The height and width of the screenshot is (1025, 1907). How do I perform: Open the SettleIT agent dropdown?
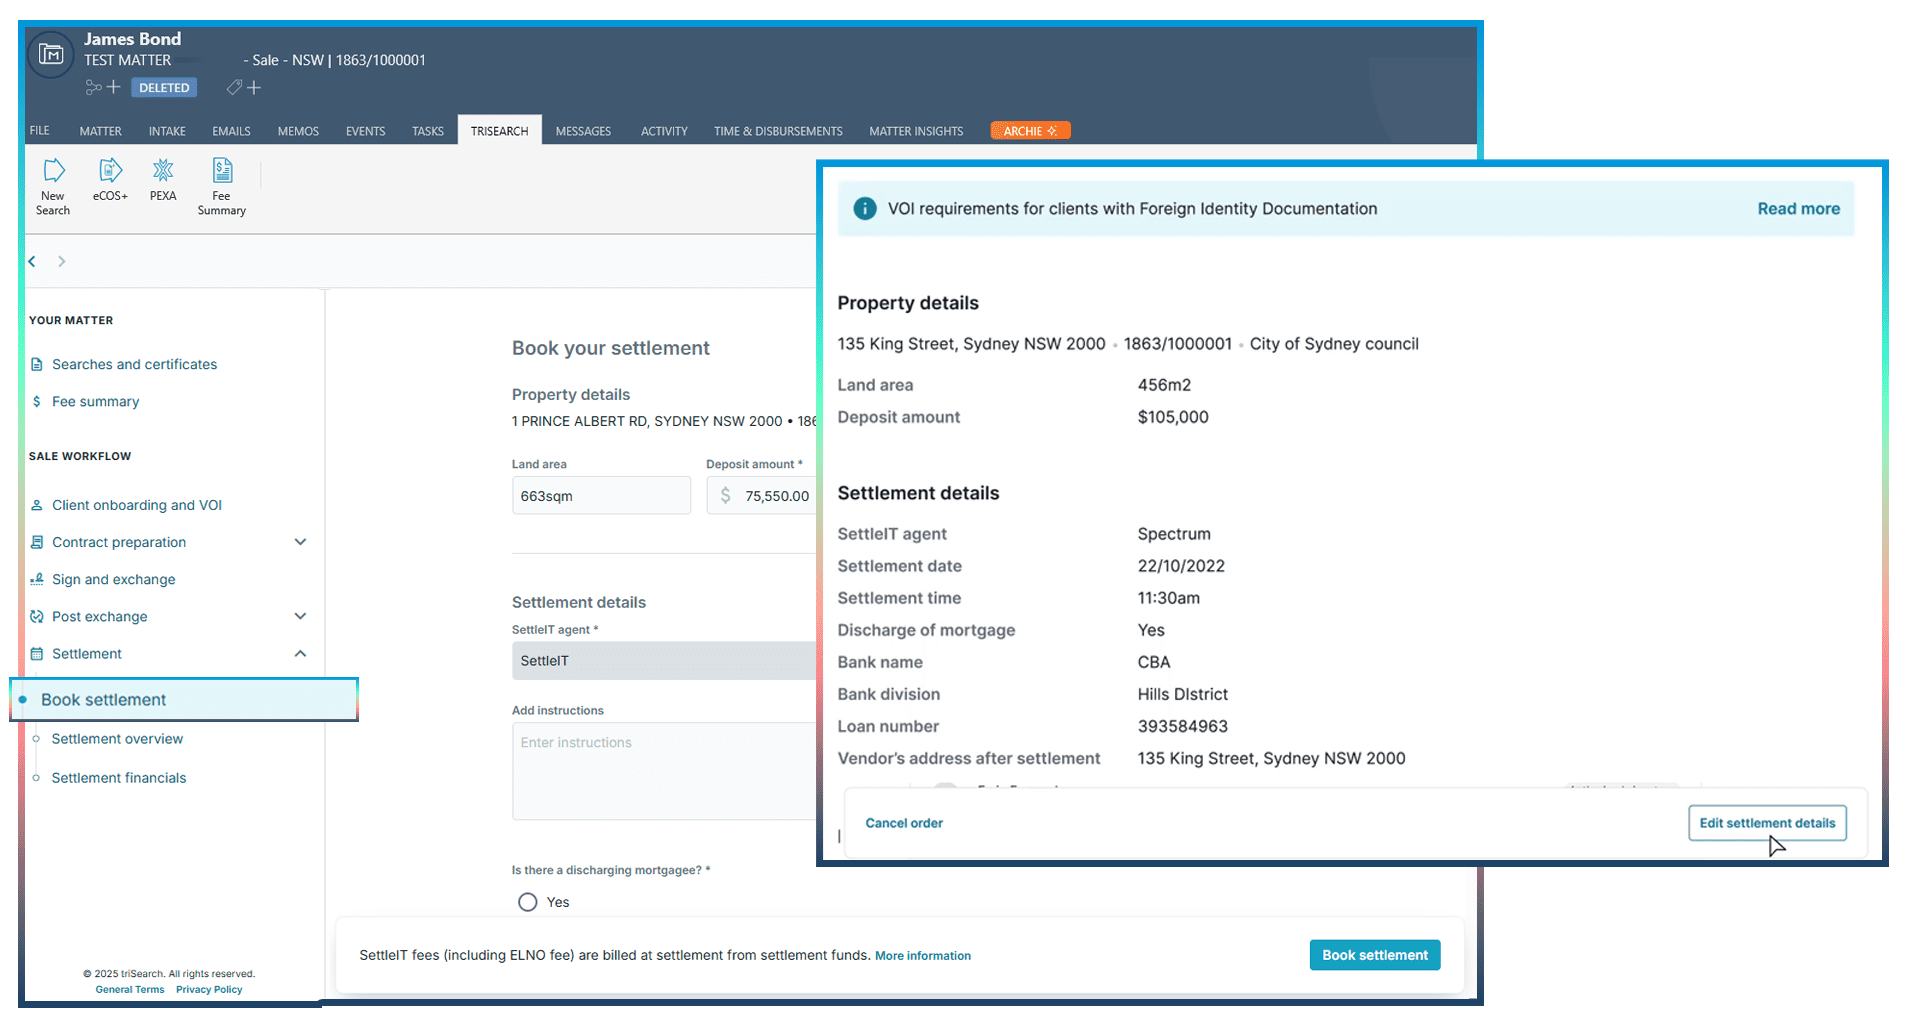[664, 661]
